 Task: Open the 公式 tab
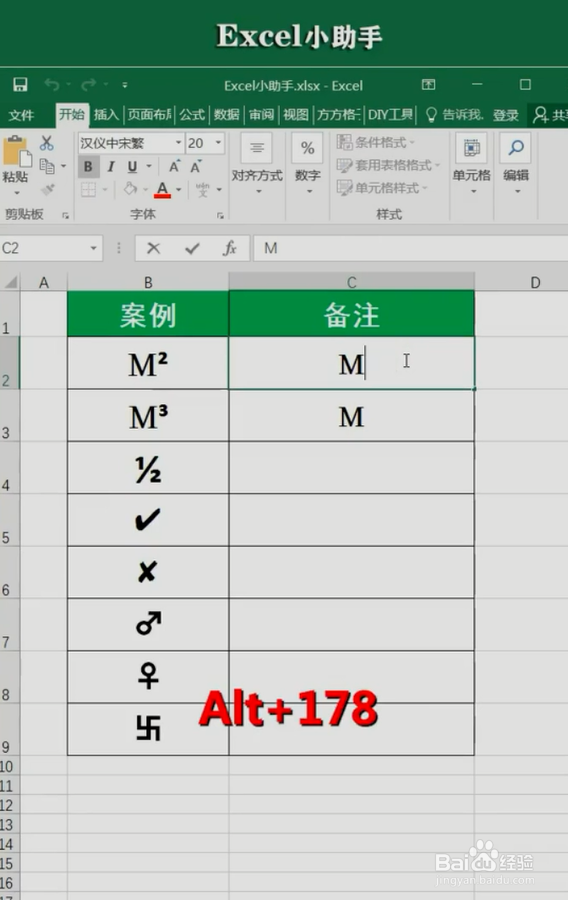click(x=192, y=115)
